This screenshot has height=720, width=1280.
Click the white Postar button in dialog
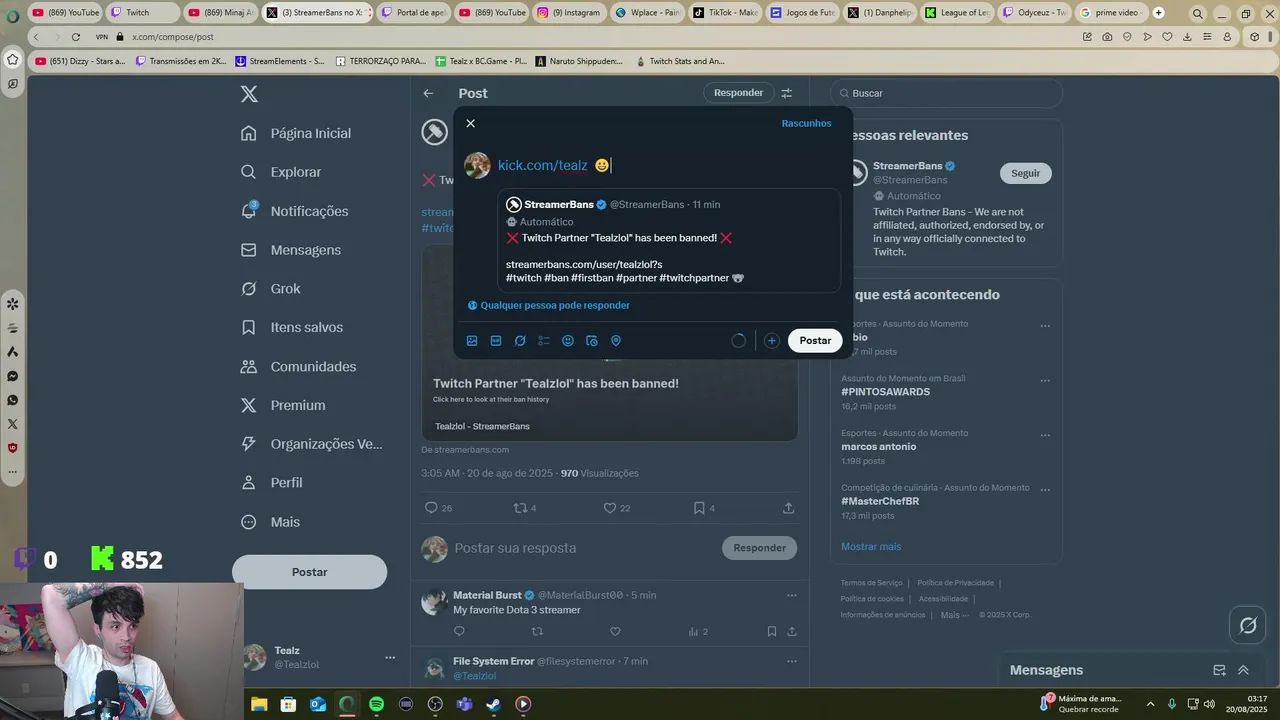pyautogui.click(x=815, y=341)
